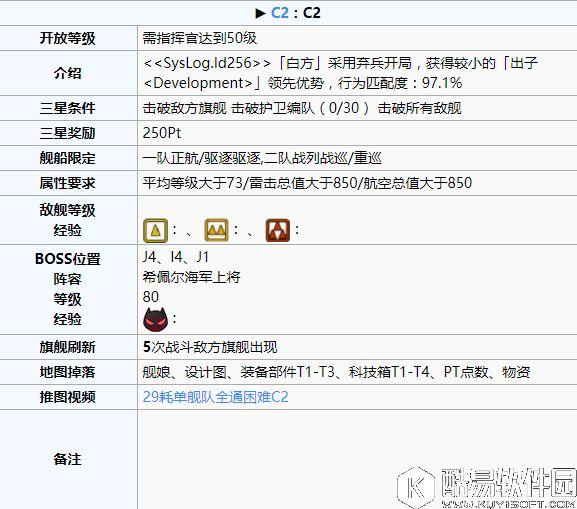Viewport: 577px width, 509px height.
Task: Select the 敌舰等级 label
Action: click(68, 211)
